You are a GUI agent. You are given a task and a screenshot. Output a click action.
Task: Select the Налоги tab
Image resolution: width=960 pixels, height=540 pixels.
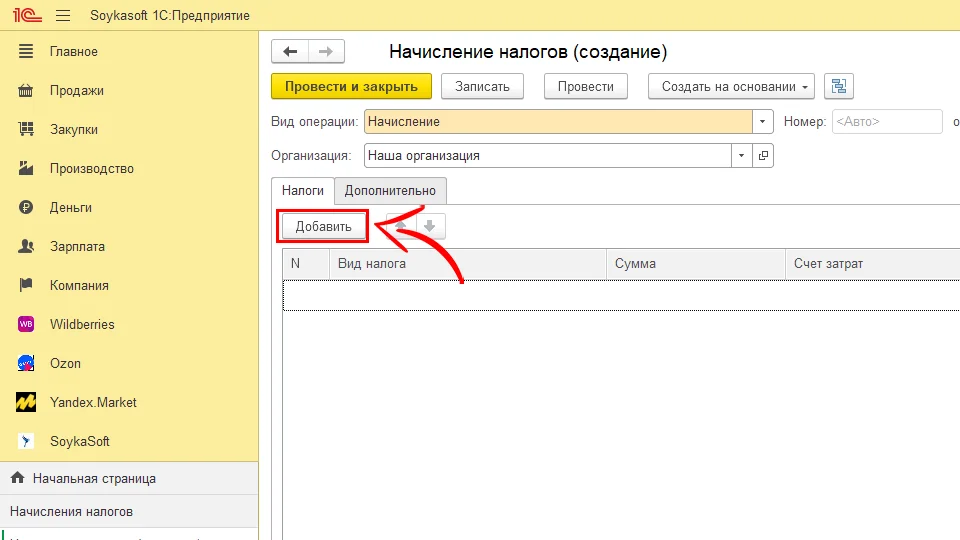(x=302, y=190)
